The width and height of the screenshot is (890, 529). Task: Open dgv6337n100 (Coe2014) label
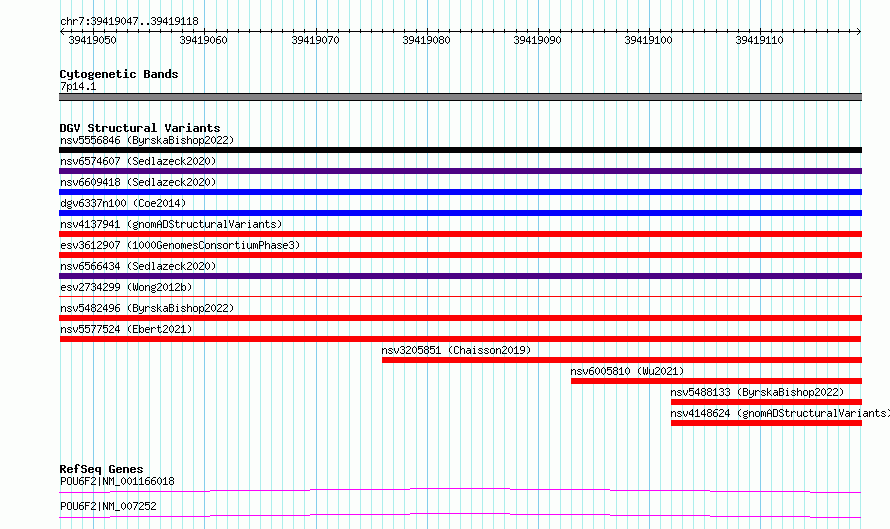click(123, 203)
